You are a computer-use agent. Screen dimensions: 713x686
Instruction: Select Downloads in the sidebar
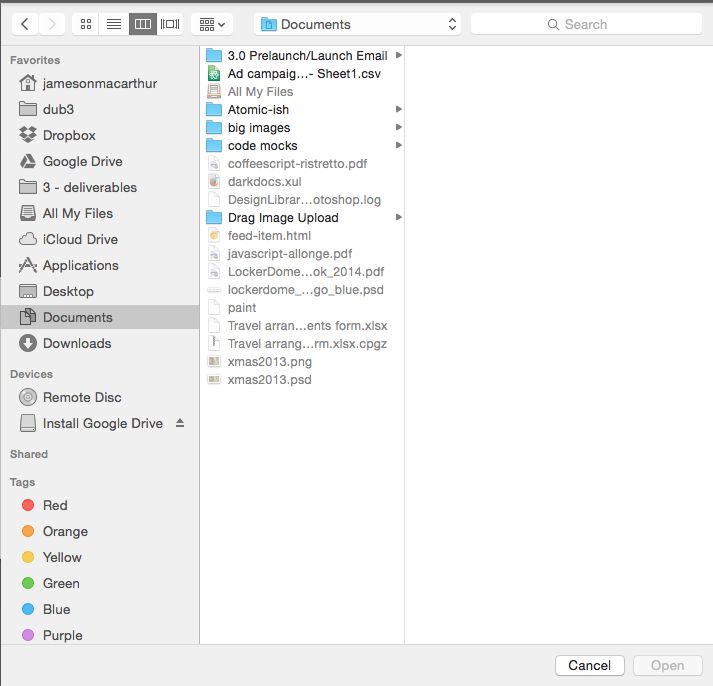(76, 343)
